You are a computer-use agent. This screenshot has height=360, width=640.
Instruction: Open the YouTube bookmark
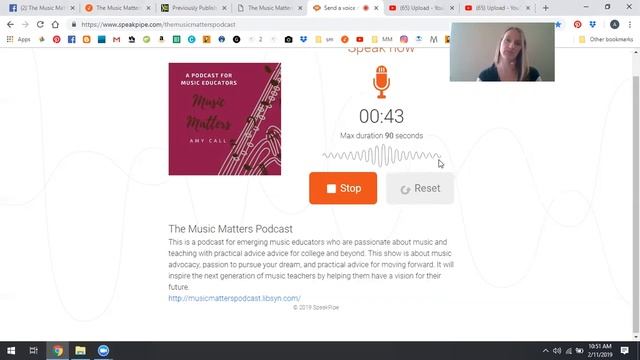click(x=360, y=39)
